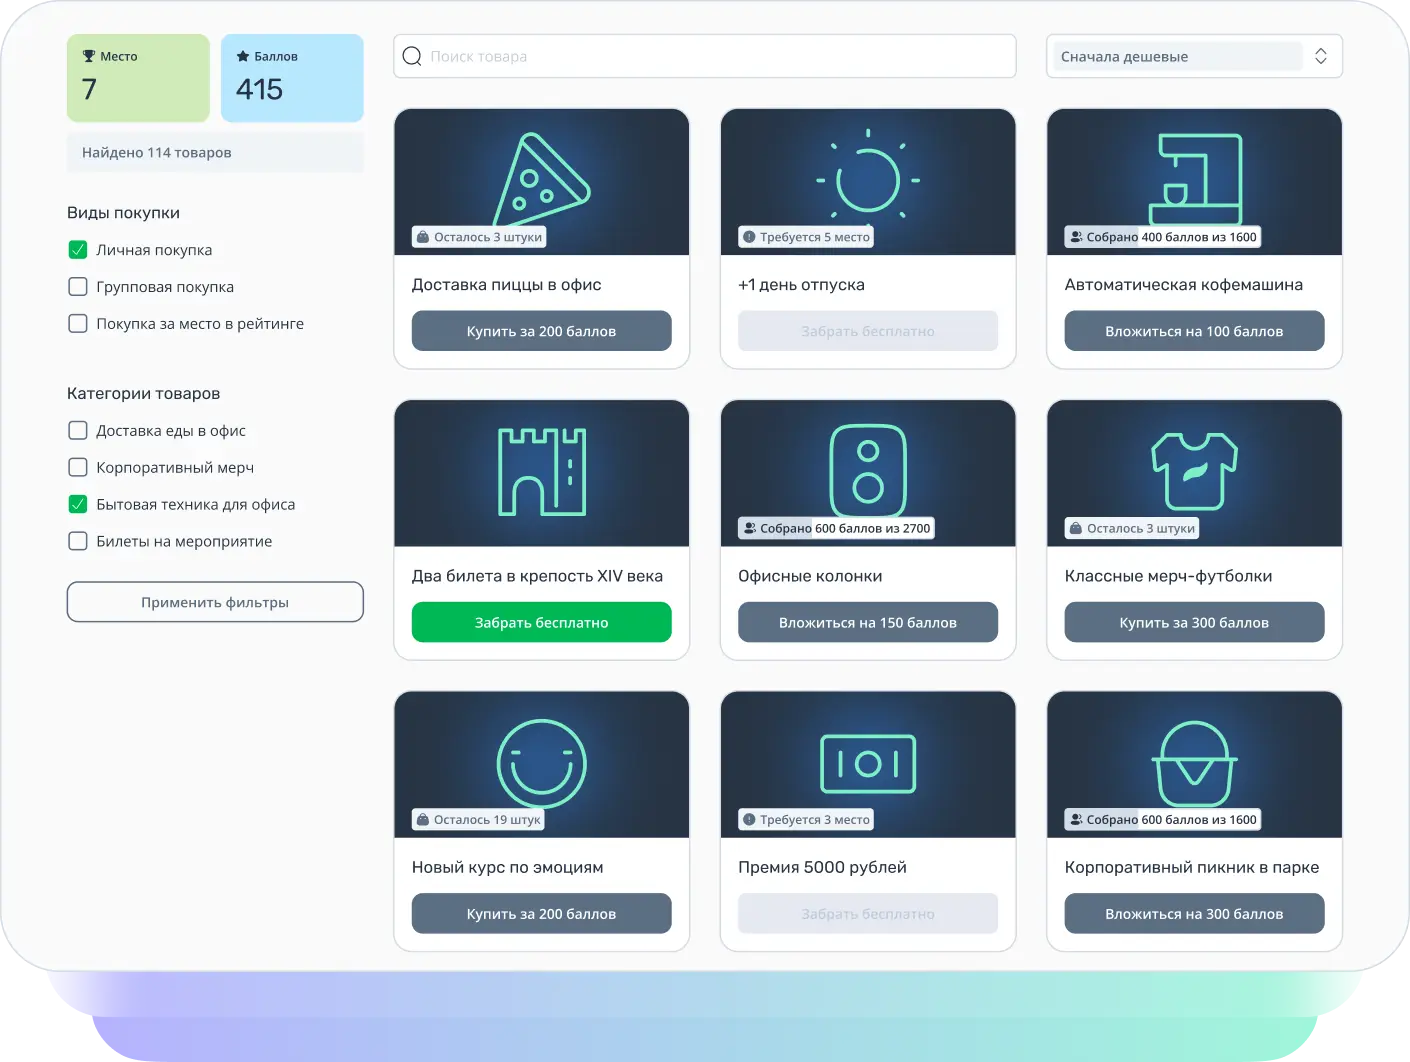This screenshot has width=1410, height=1062.
Task: Uncheck the Личная покупка checkbox
Action: [x=78, y=250]
